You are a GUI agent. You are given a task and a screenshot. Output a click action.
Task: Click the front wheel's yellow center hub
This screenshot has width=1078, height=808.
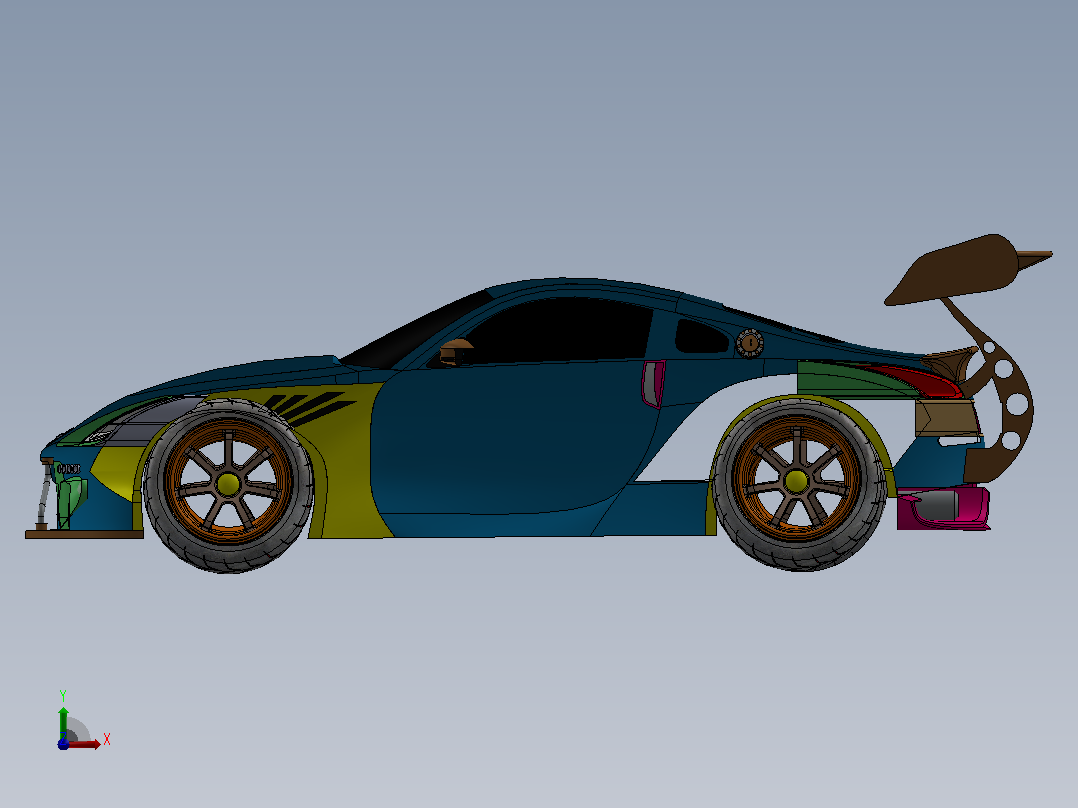pyautogui.click(x=229, y=484)
